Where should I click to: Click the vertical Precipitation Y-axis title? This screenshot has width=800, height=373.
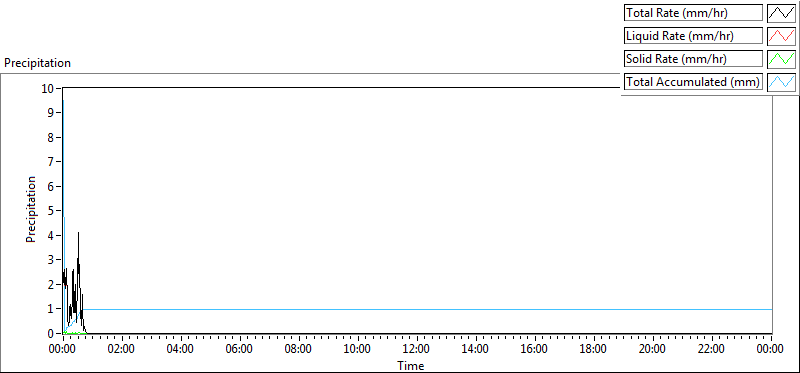[x=31, y=209]
